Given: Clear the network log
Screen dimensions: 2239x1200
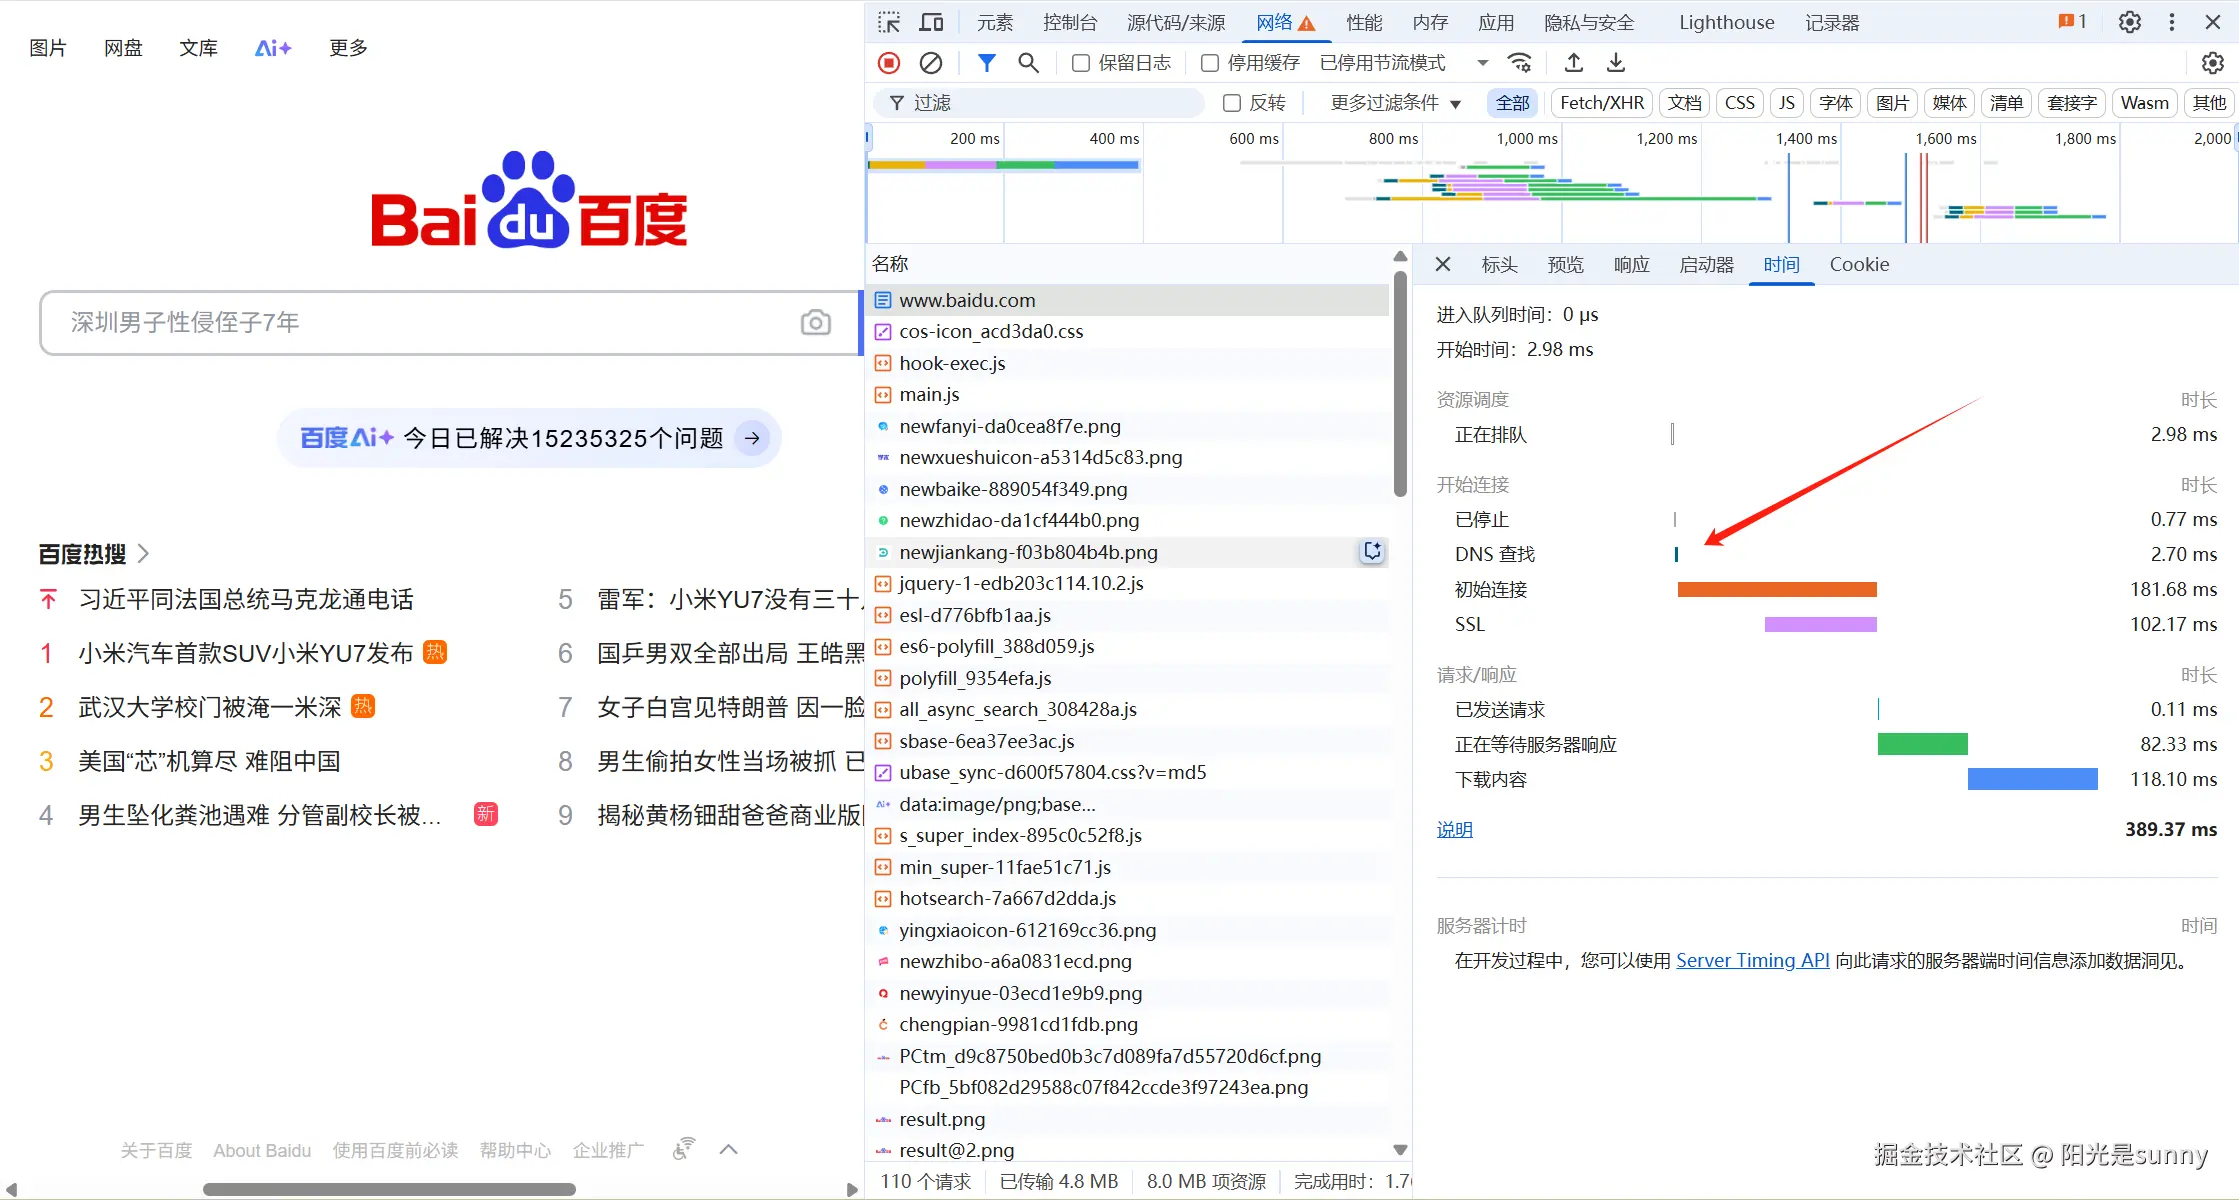Looking at the screenshot, I should pos(930,63).
